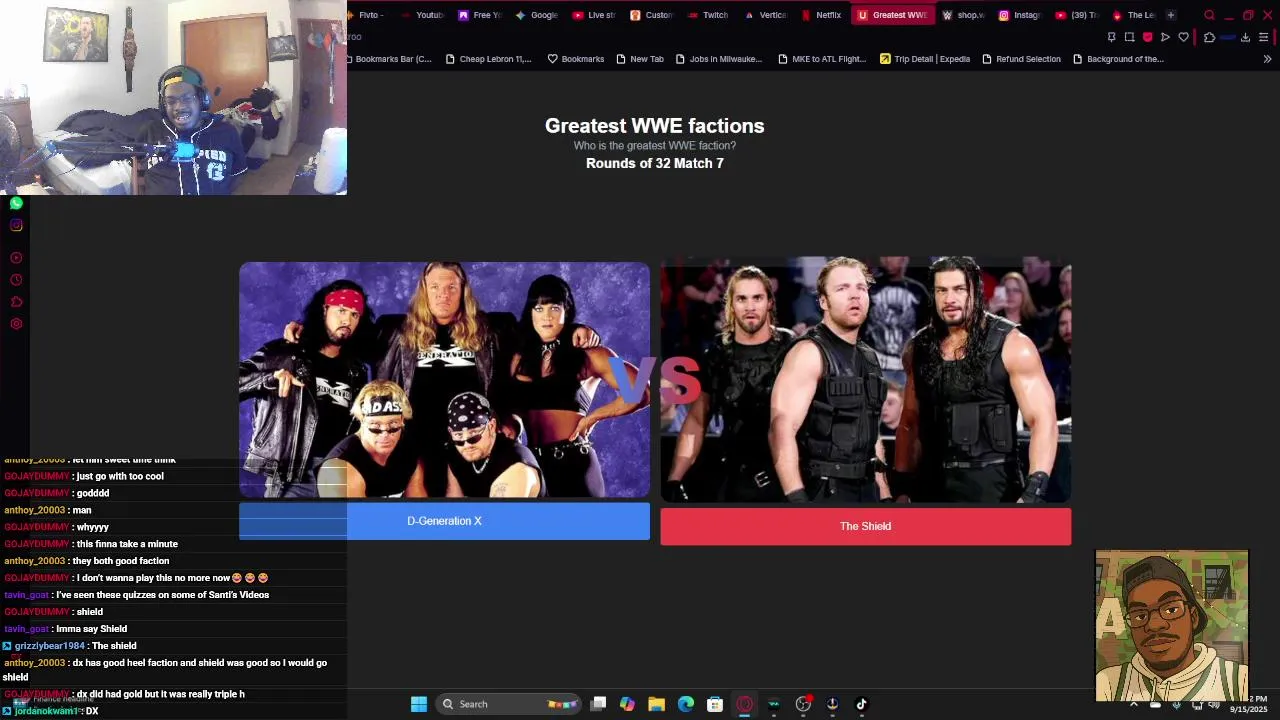
Task: Open Background of the... bookmark
Action: pyautogui.click(x=1118, y=59)
